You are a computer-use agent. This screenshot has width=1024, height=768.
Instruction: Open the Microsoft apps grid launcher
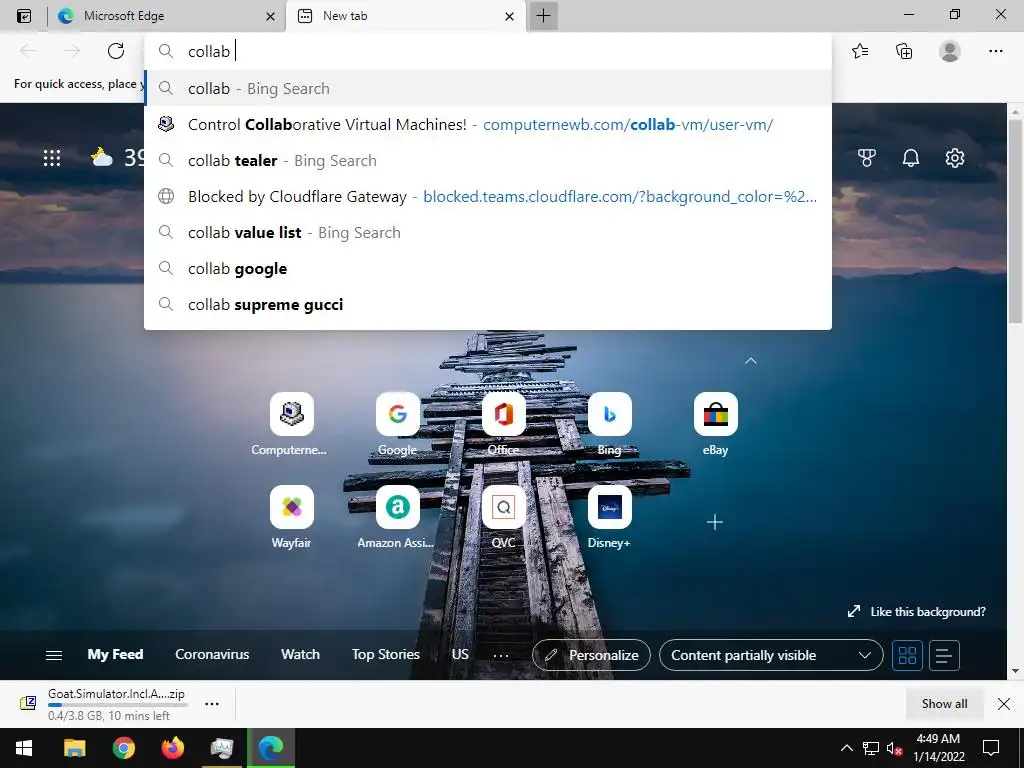52,158
